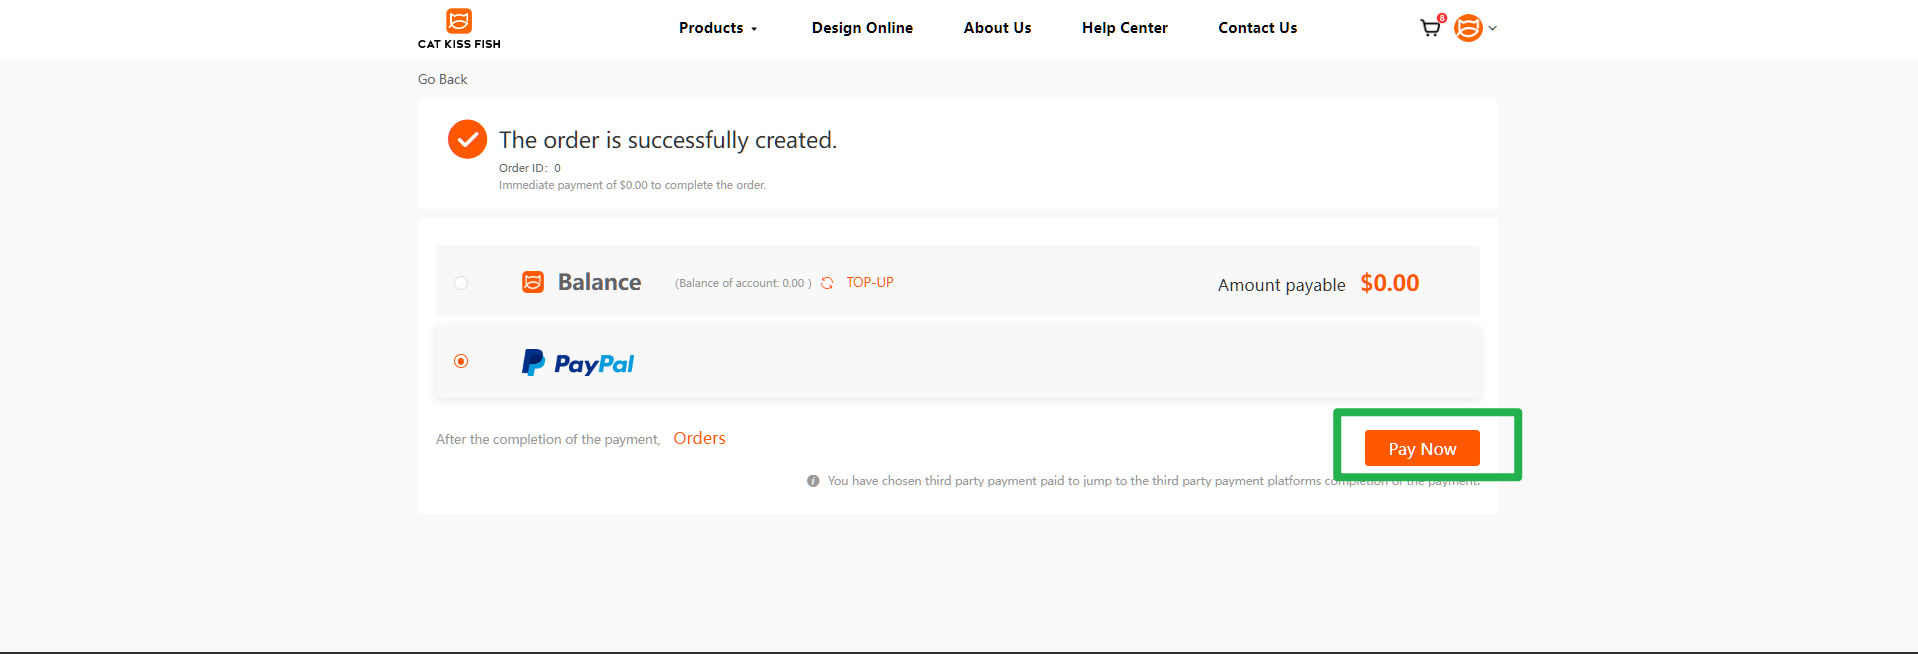Expand the Products dropdown menu
Screen dimensions: 1918x654
717,28
